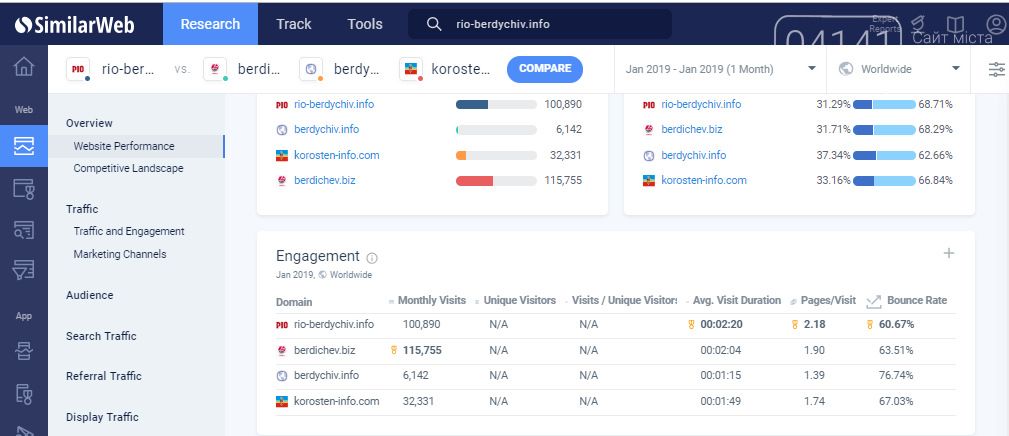Screen dimensions: 1009x436
Task: Click the red berdichev.biz visits bar
Action: coord(474,181)
